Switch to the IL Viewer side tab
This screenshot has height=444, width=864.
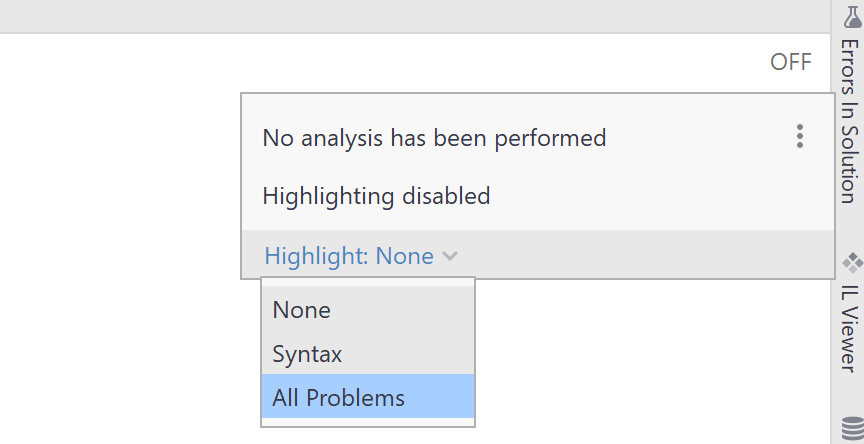pyautogui.click(x=850, y=328)
